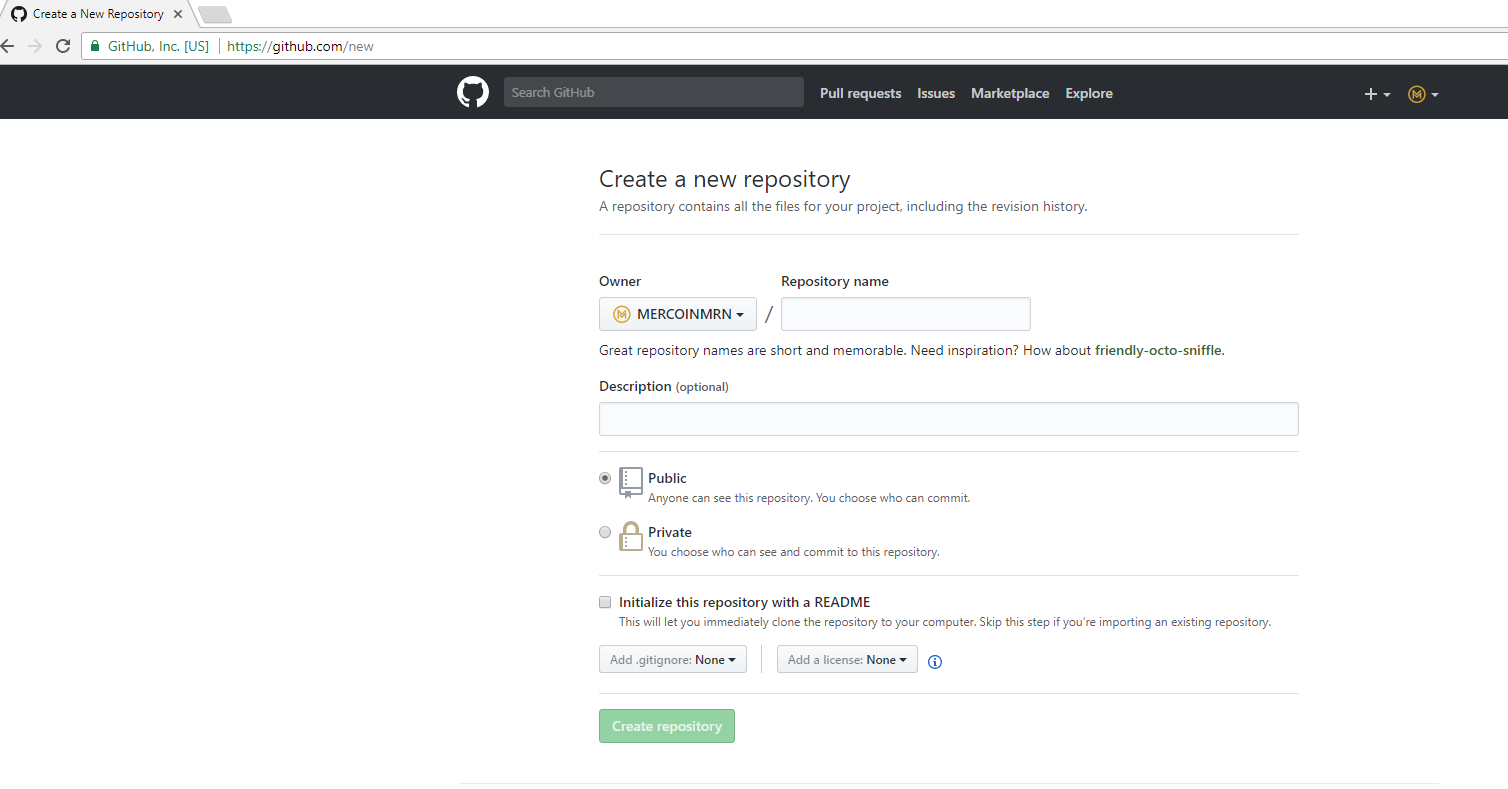Go to Issues in header
1508x789 pixels.
click(x=936, y=93)
